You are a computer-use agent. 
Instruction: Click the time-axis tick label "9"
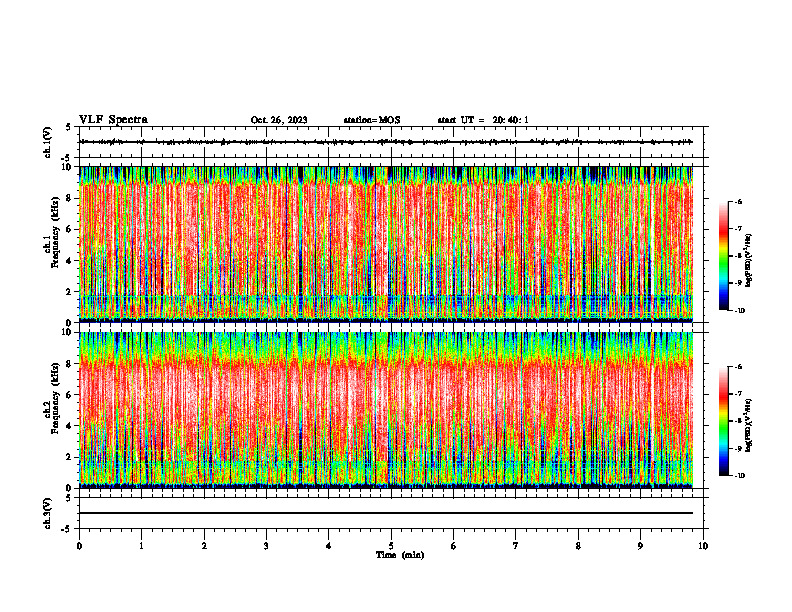[x=640, y=546]
